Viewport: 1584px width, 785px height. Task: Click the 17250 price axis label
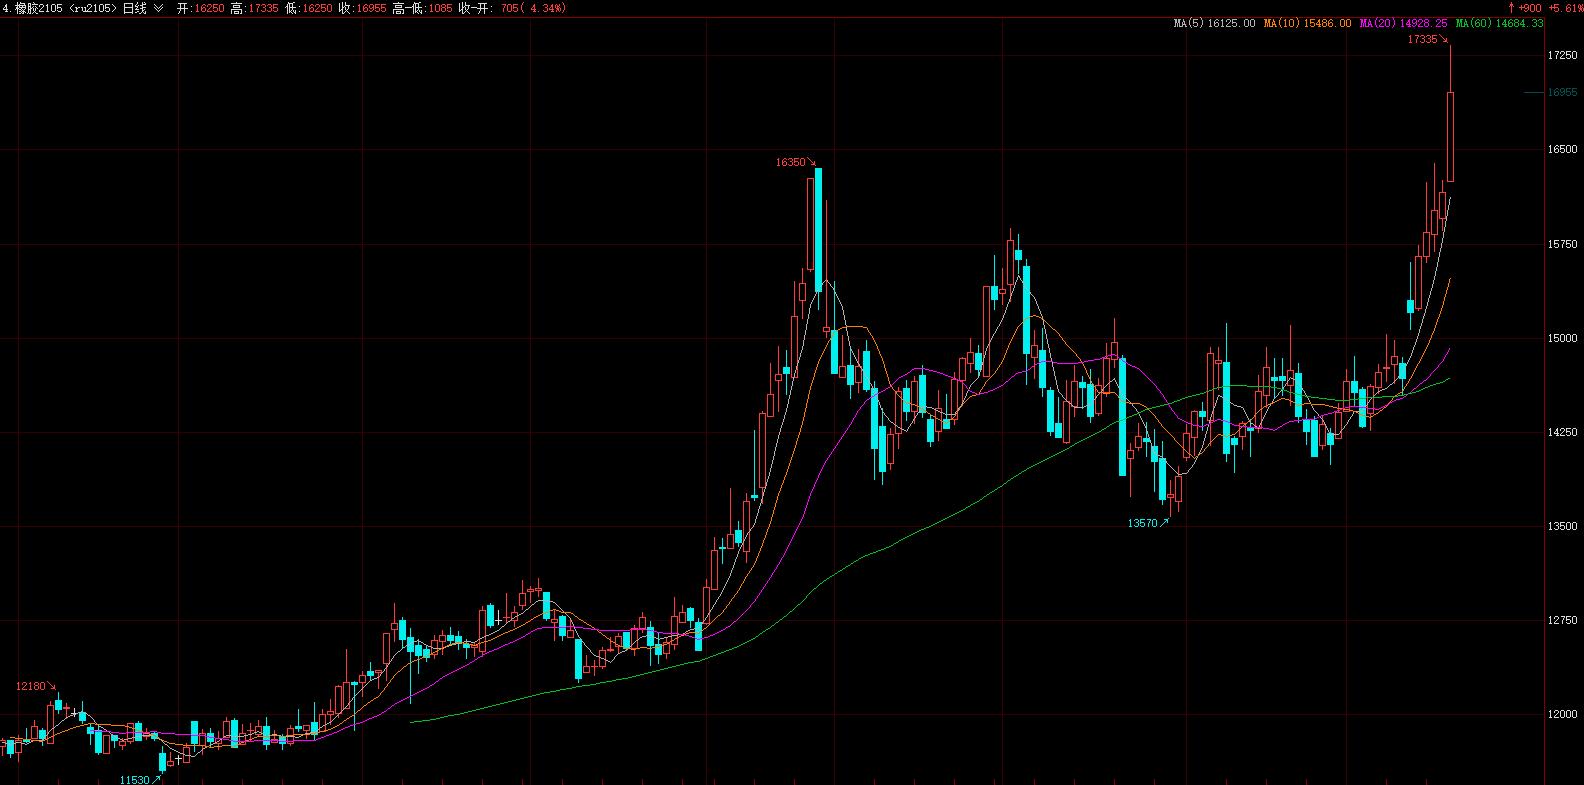tap(1561, 56)
